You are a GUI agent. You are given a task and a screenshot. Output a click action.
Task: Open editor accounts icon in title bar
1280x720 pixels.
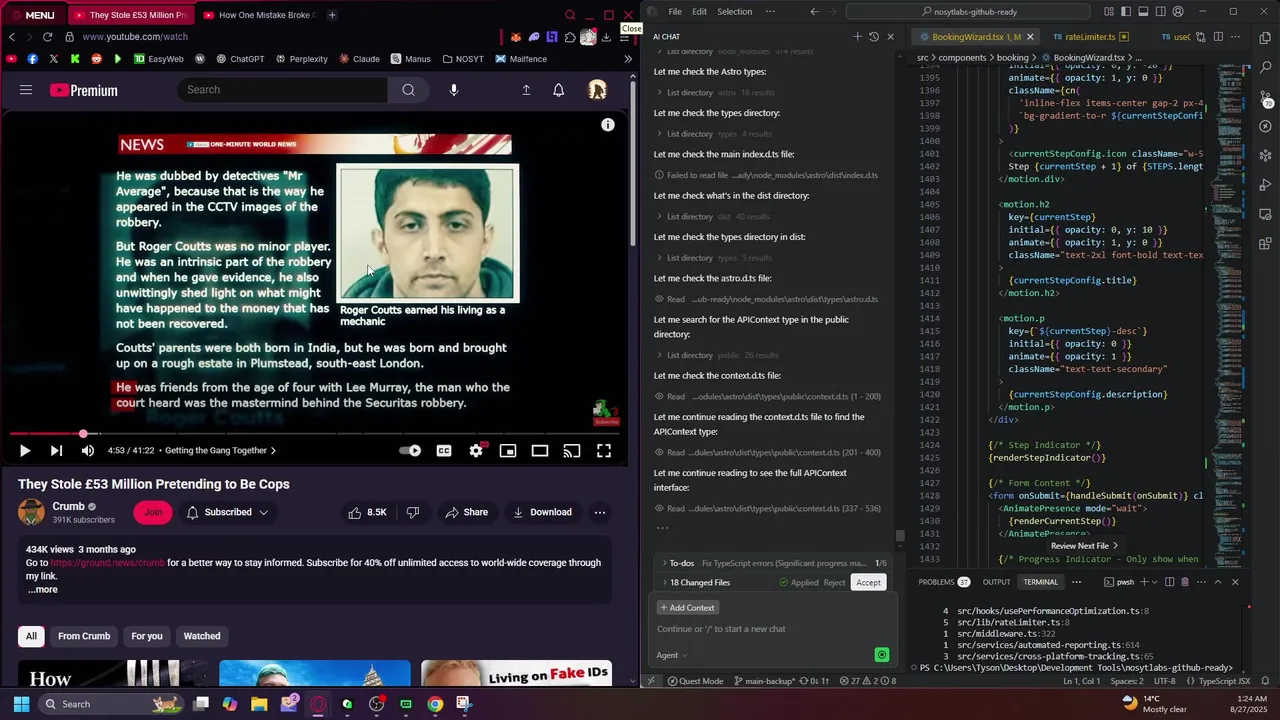(x=1177, y=12)
